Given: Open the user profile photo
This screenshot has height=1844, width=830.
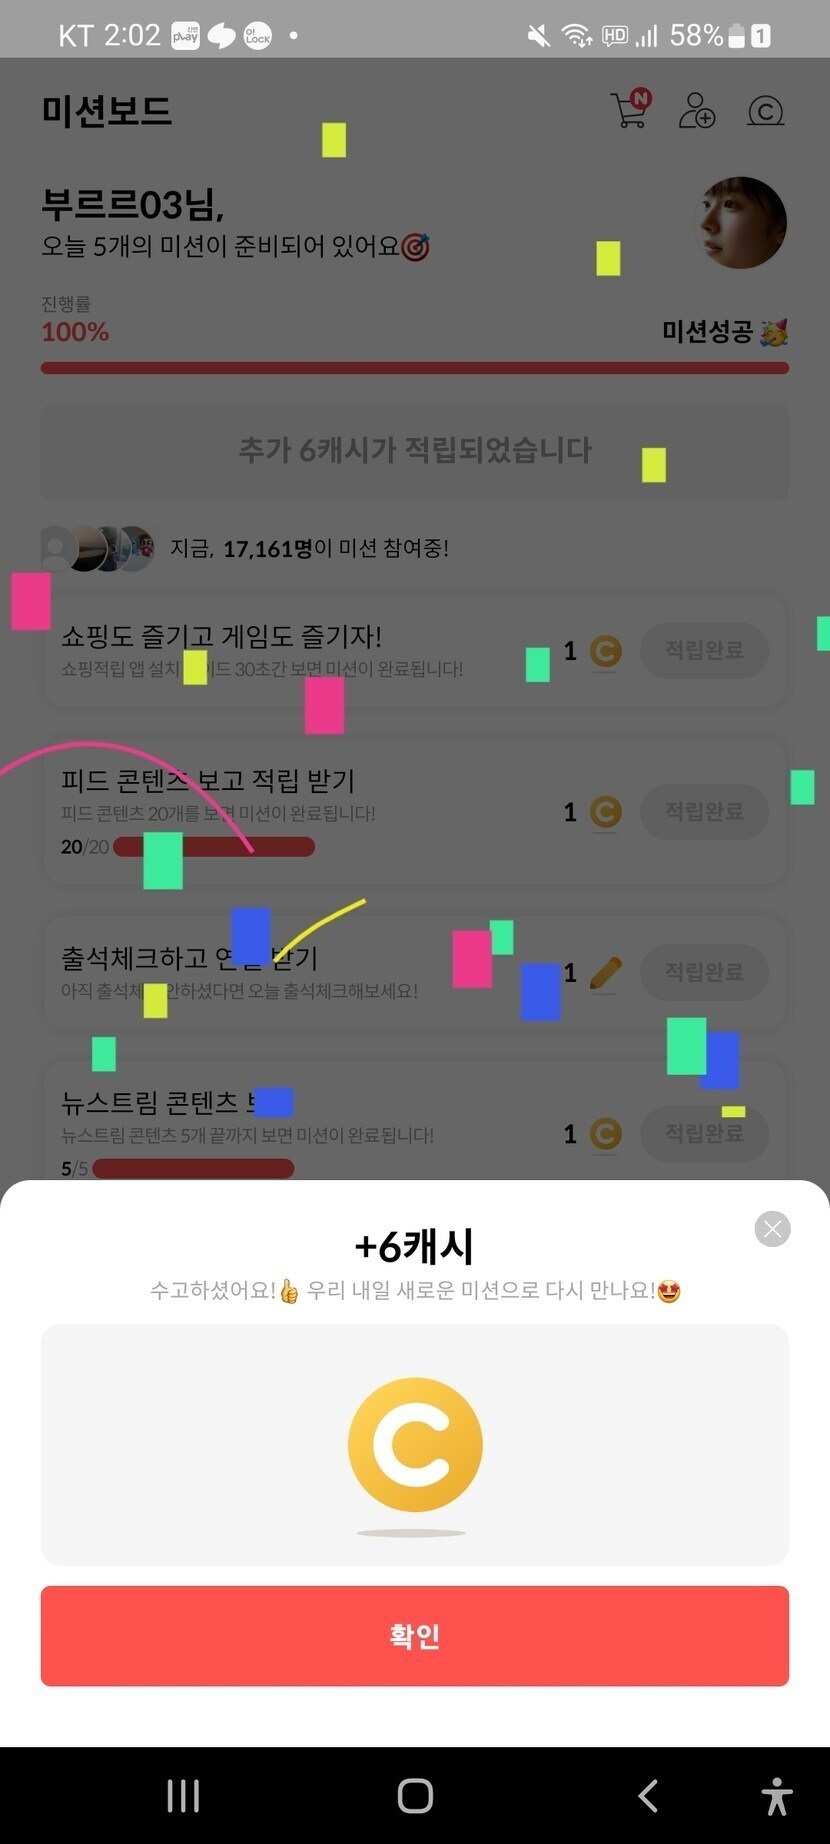Looking at the screenshot, I should pyautogui.click(x=741, y=223).
